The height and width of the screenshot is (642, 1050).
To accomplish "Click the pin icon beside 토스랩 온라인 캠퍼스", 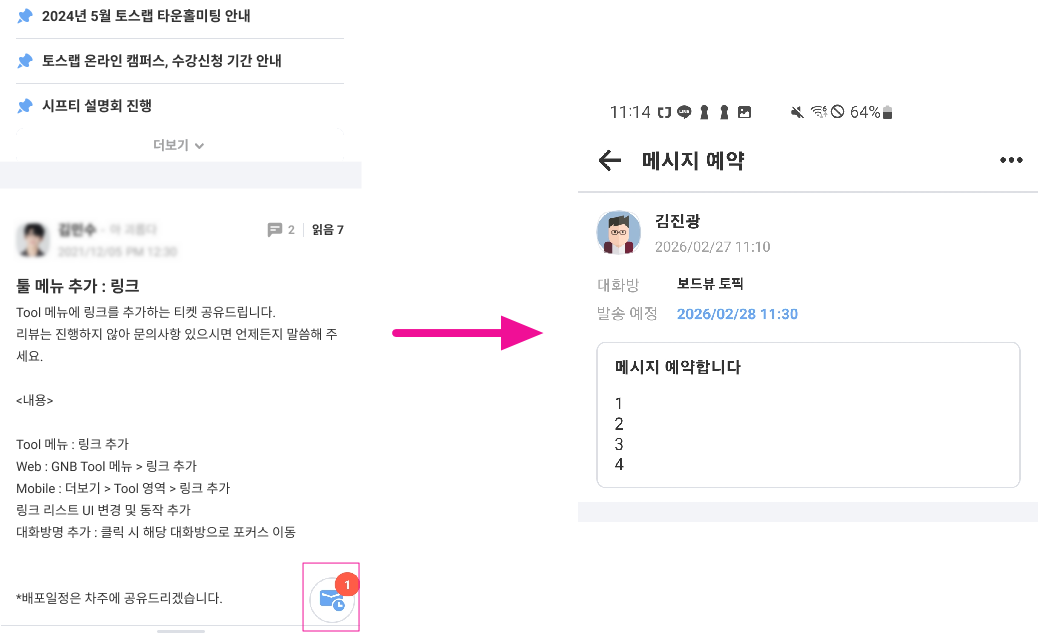I will pos(25,61).
